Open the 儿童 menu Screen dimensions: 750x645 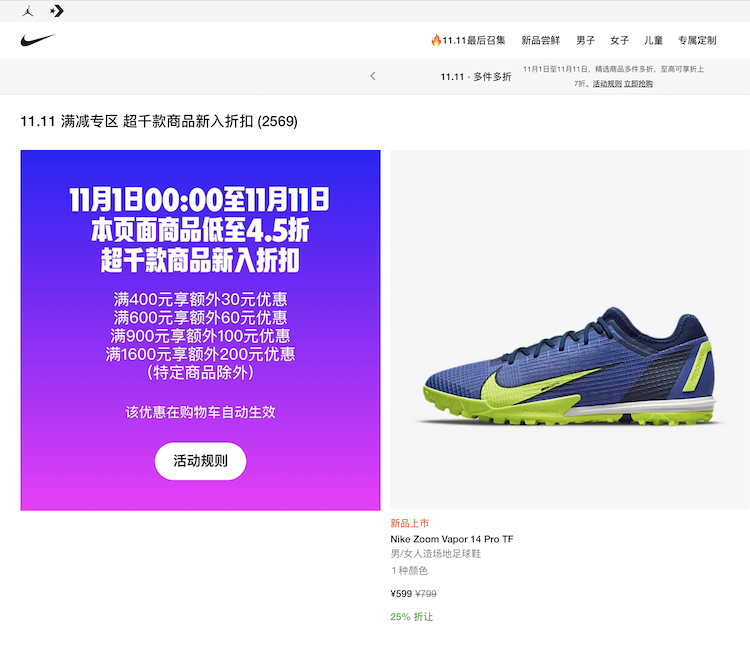(x=653, y=40)
